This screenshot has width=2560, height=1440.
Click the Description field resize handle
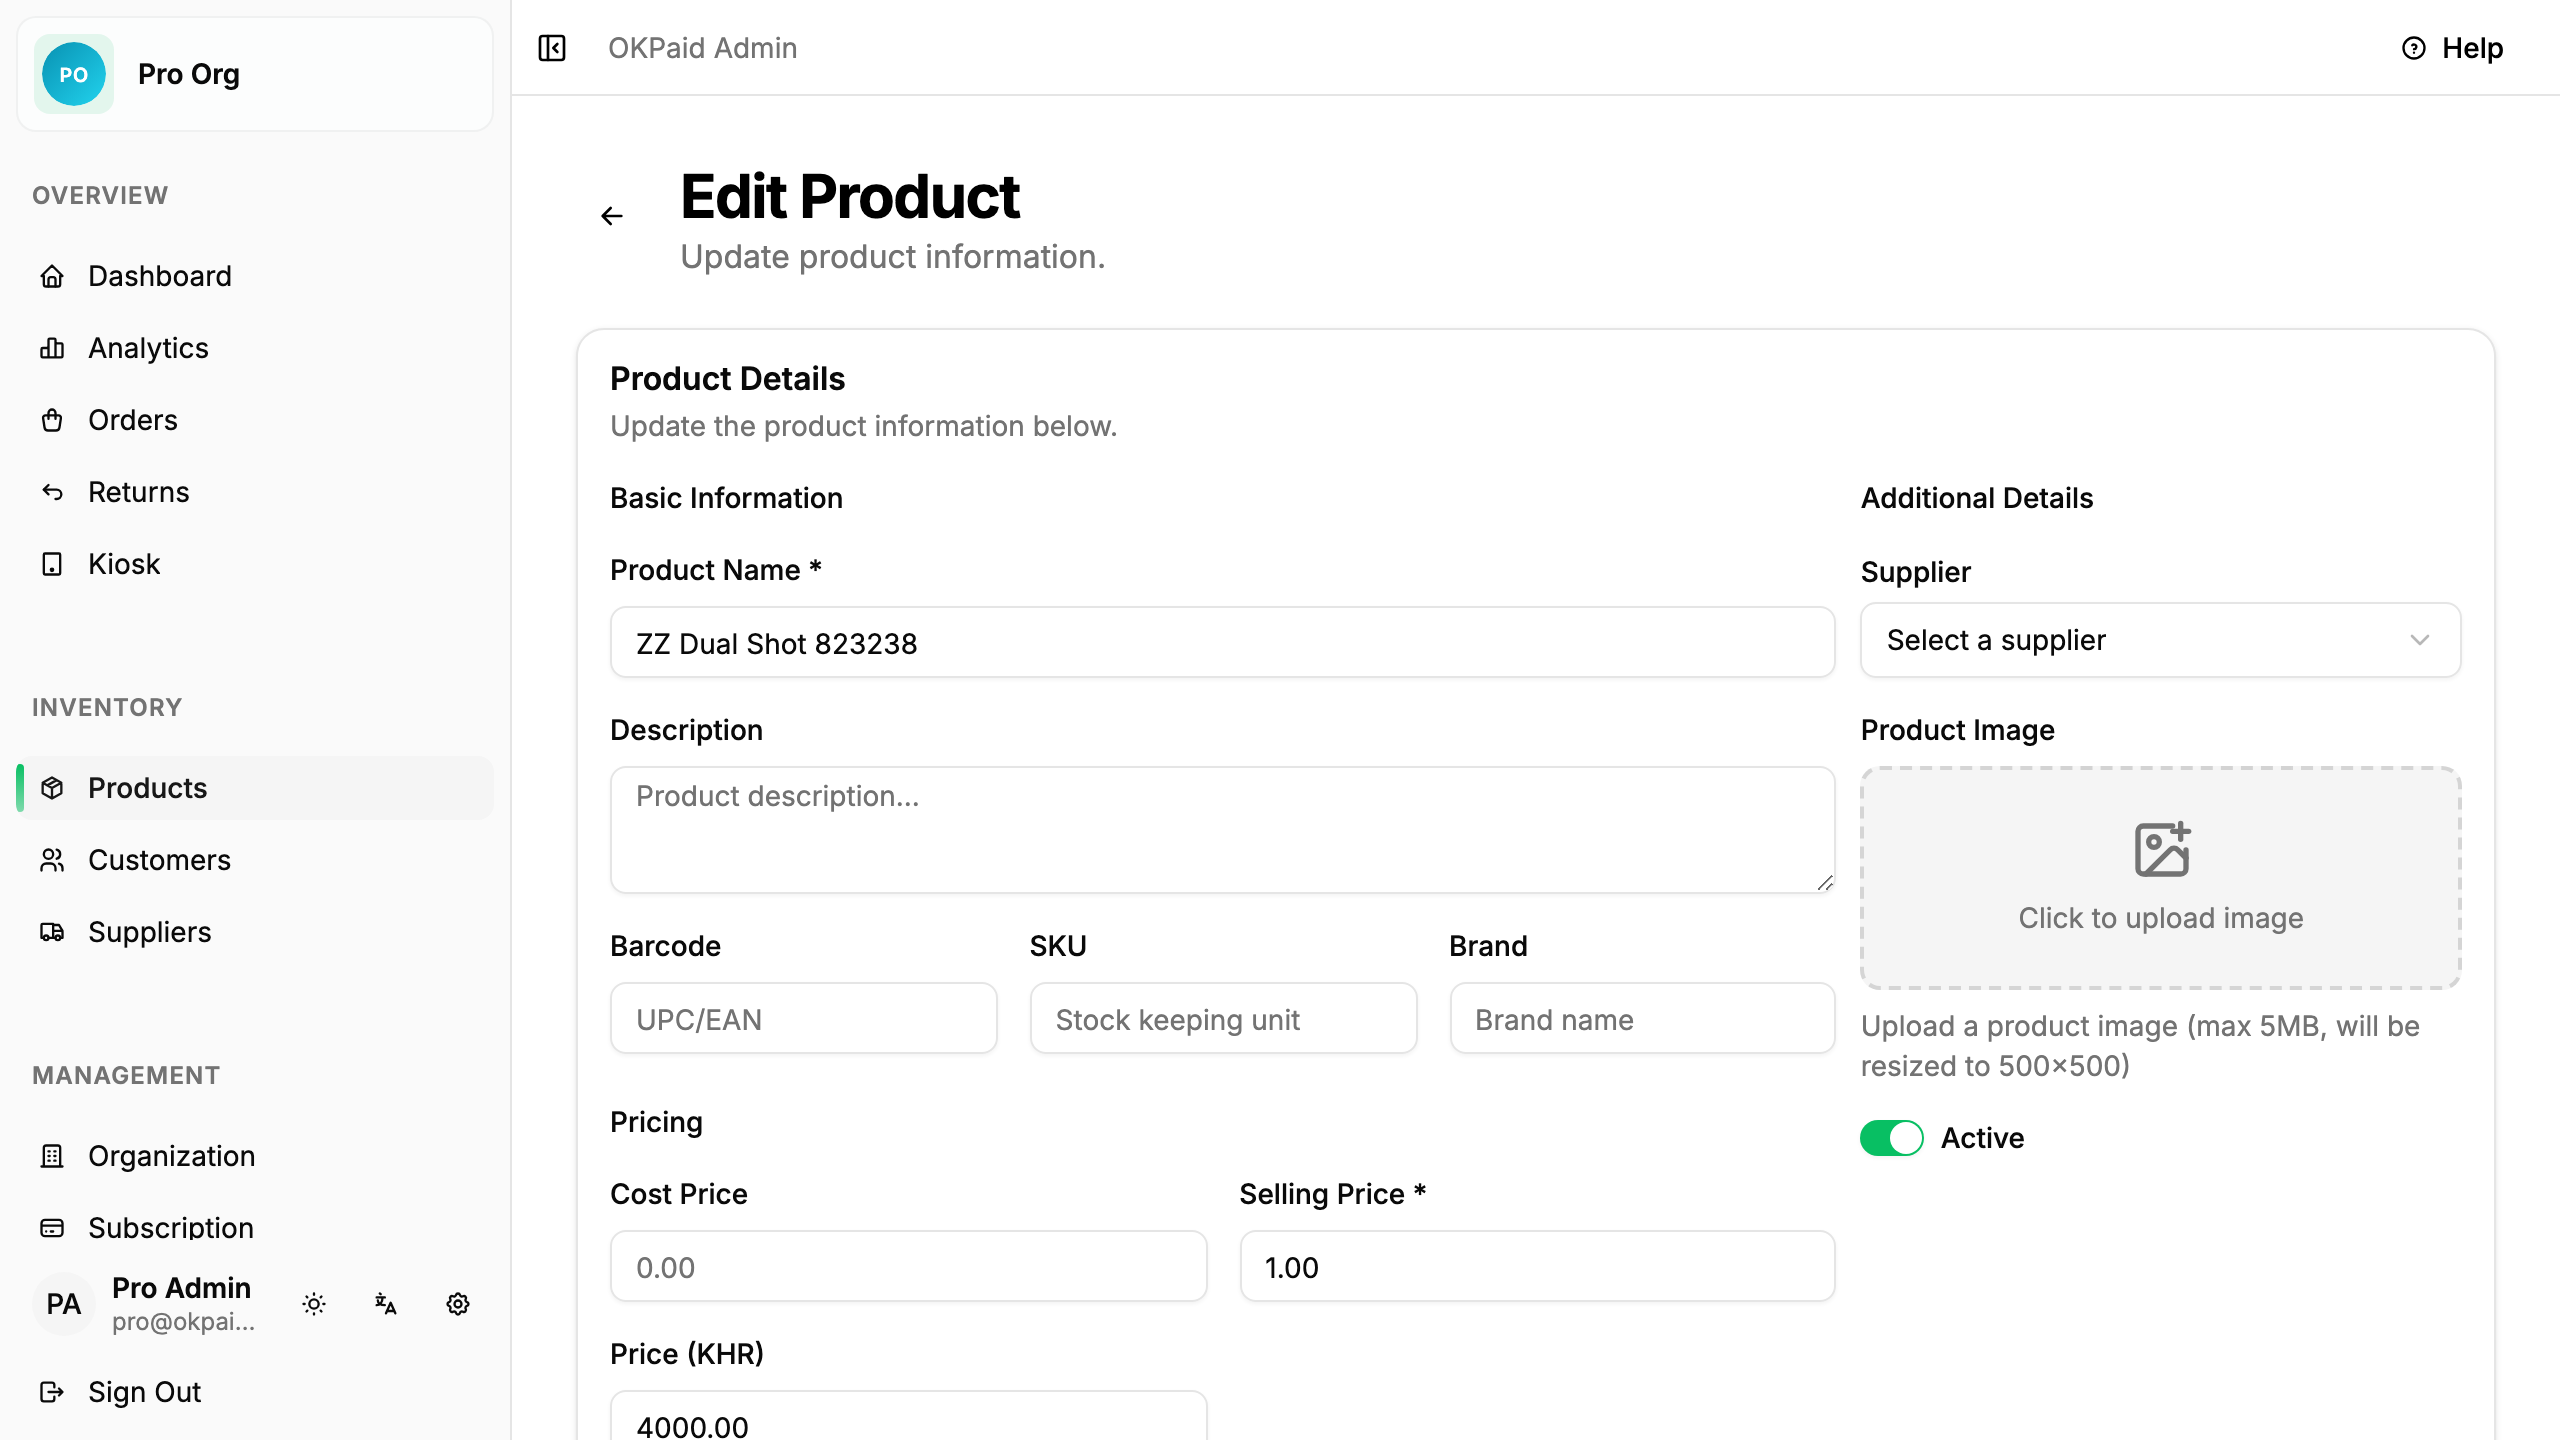pyautogui.click(x=1825, y=882)
